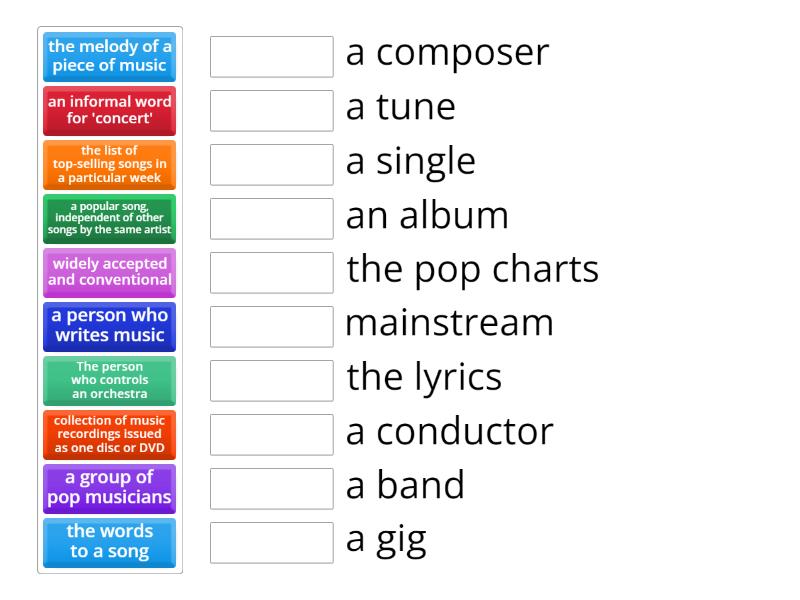Click the answer box beside 'a composer'
This screenshot has height=600, width=800.
[x=271, y=57]
